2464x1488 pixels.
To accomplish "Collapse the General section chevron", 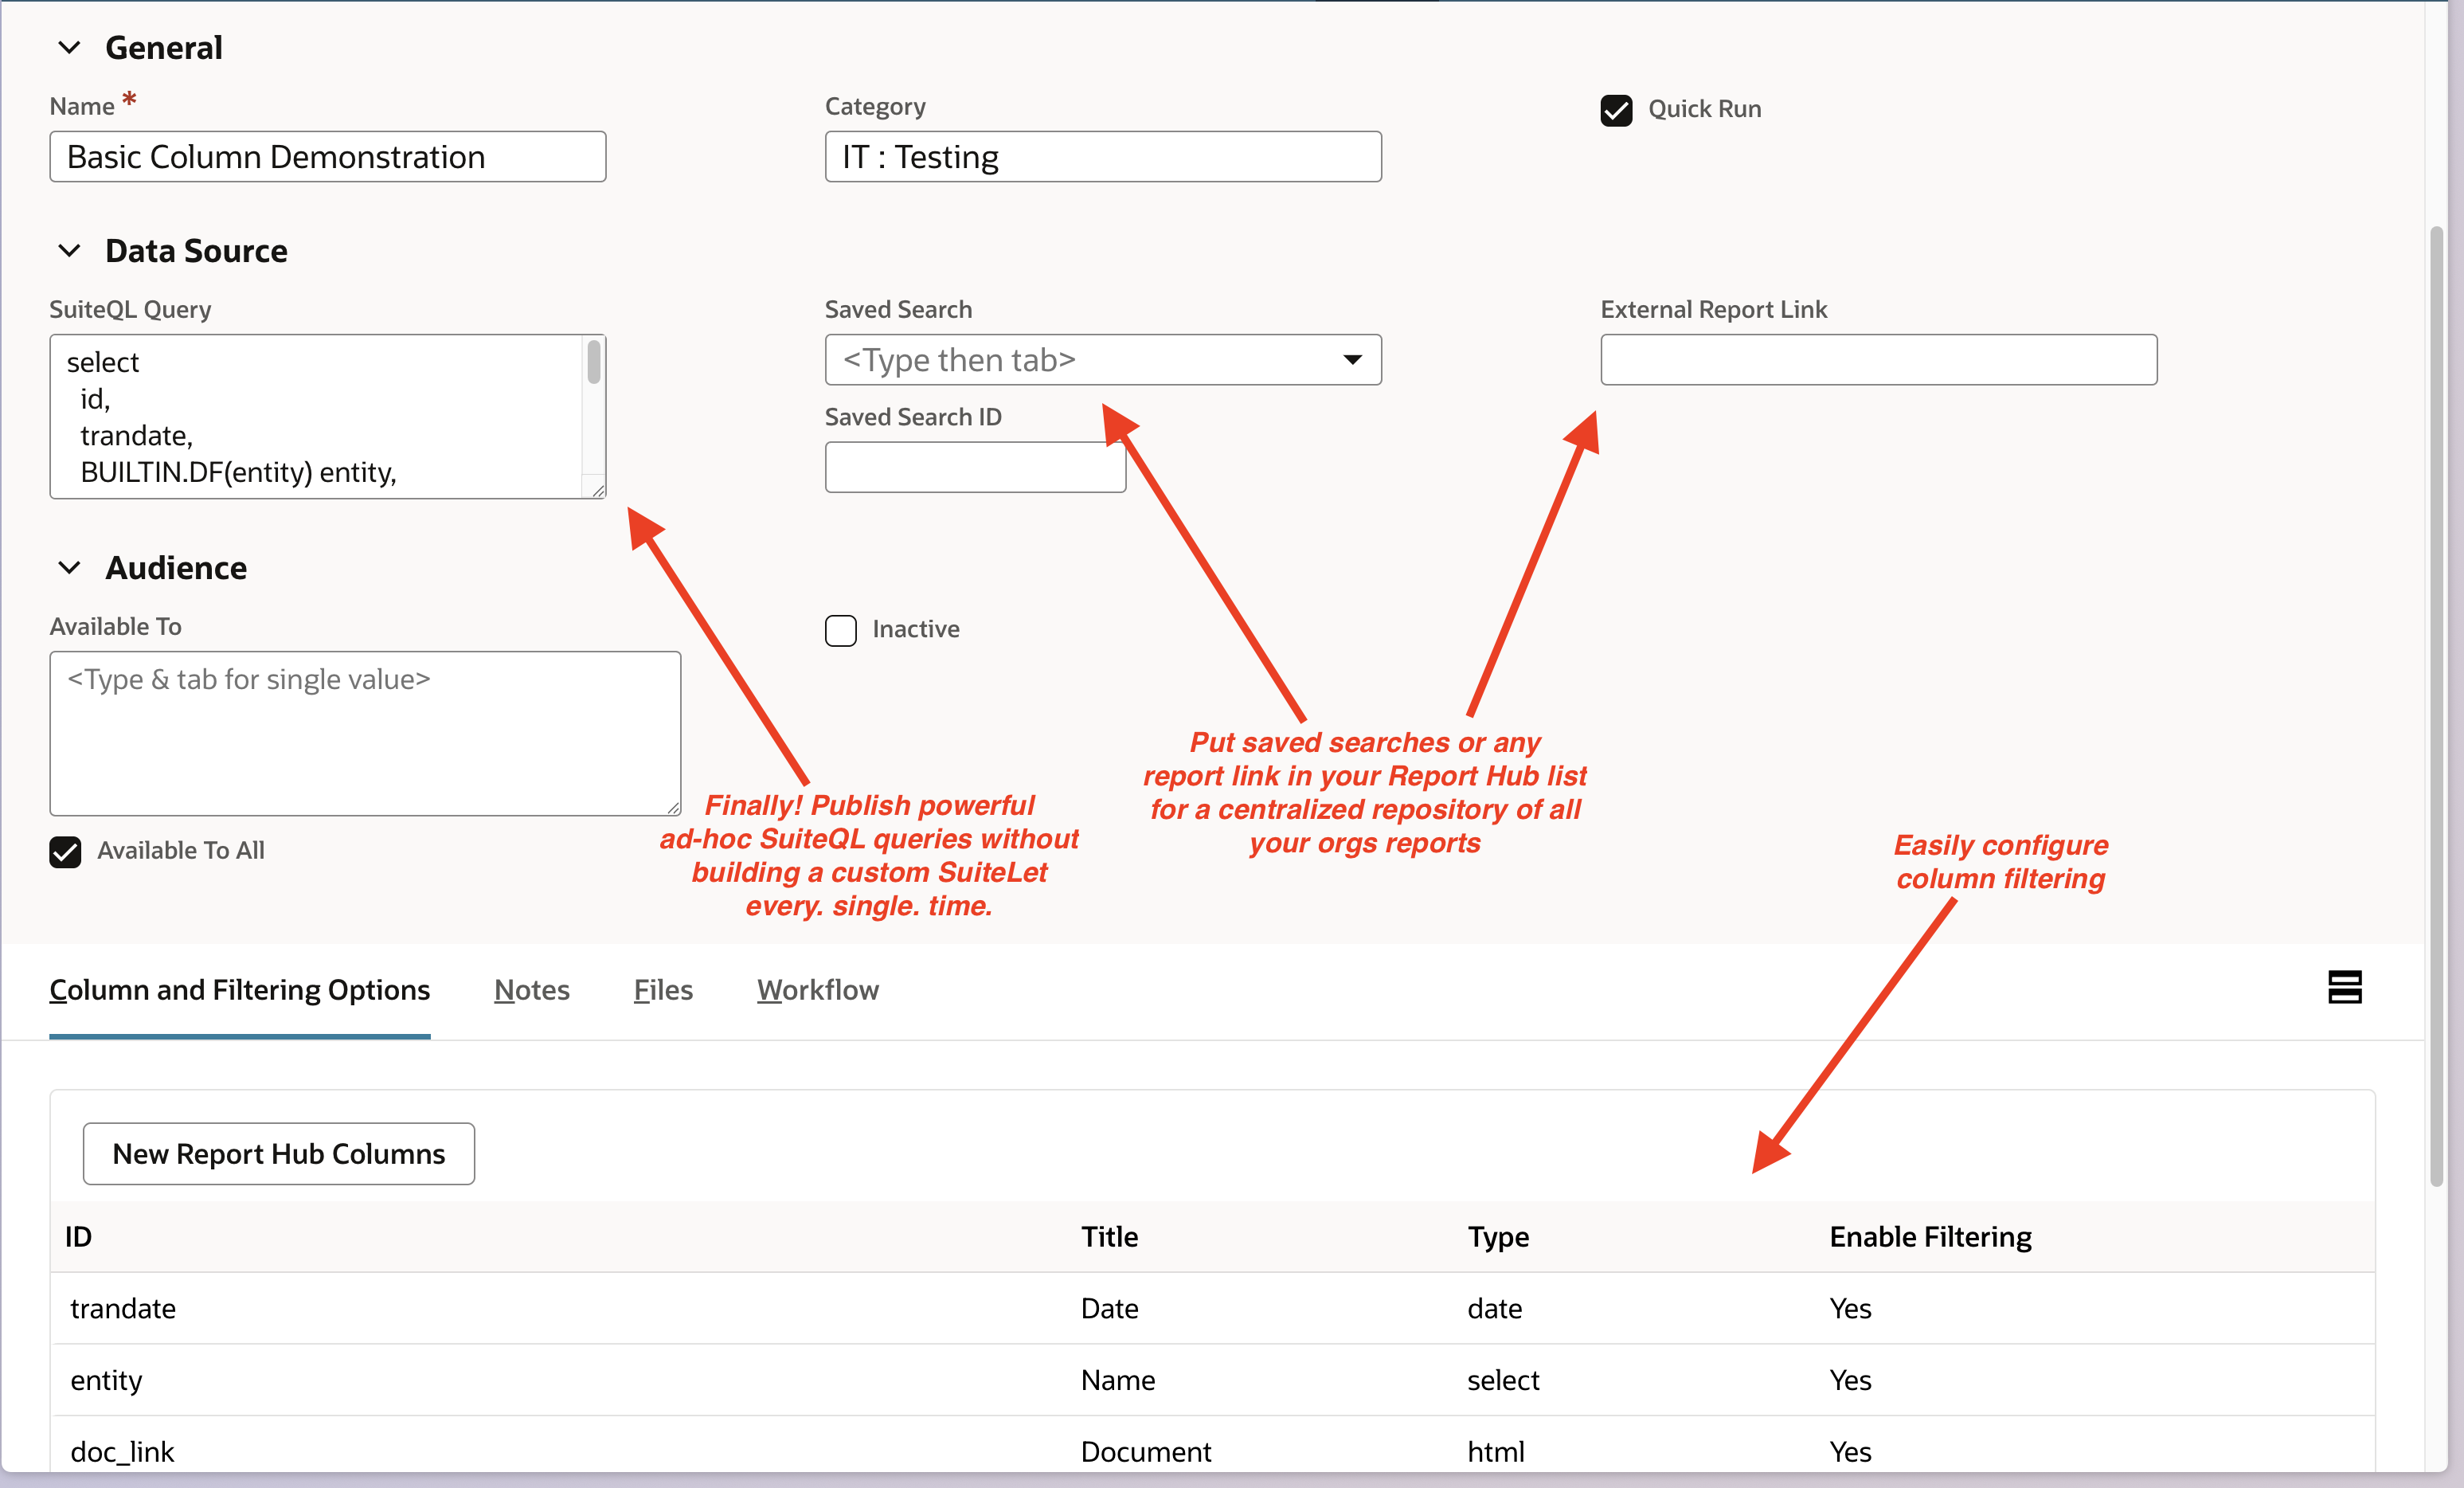I will click(69, 47).
